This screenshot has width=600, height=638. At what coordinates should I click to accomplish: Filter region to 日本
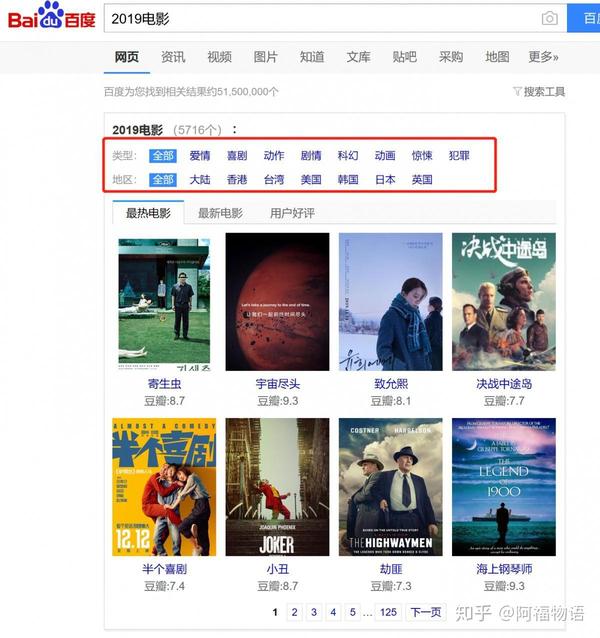coord(385,179)
